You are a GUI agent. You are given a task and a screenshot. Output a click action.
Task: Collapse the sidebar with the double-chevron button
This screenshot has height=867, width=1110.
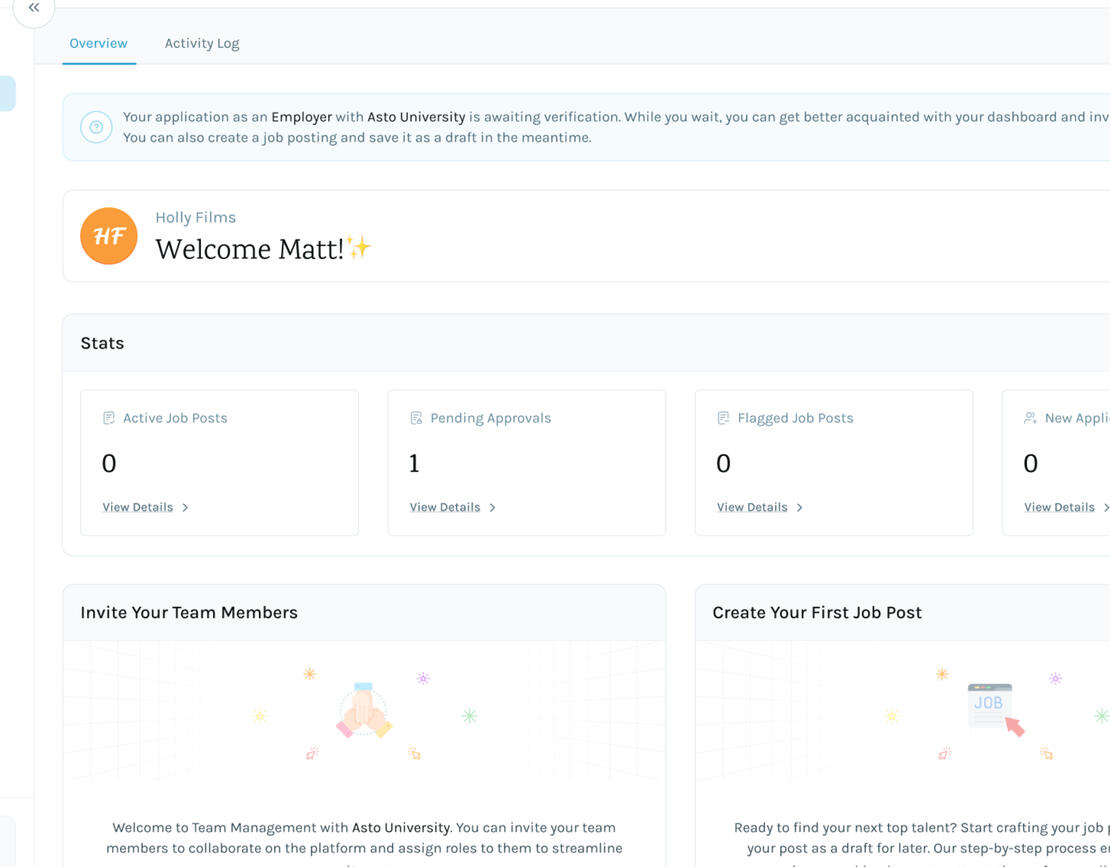(33, 8)
